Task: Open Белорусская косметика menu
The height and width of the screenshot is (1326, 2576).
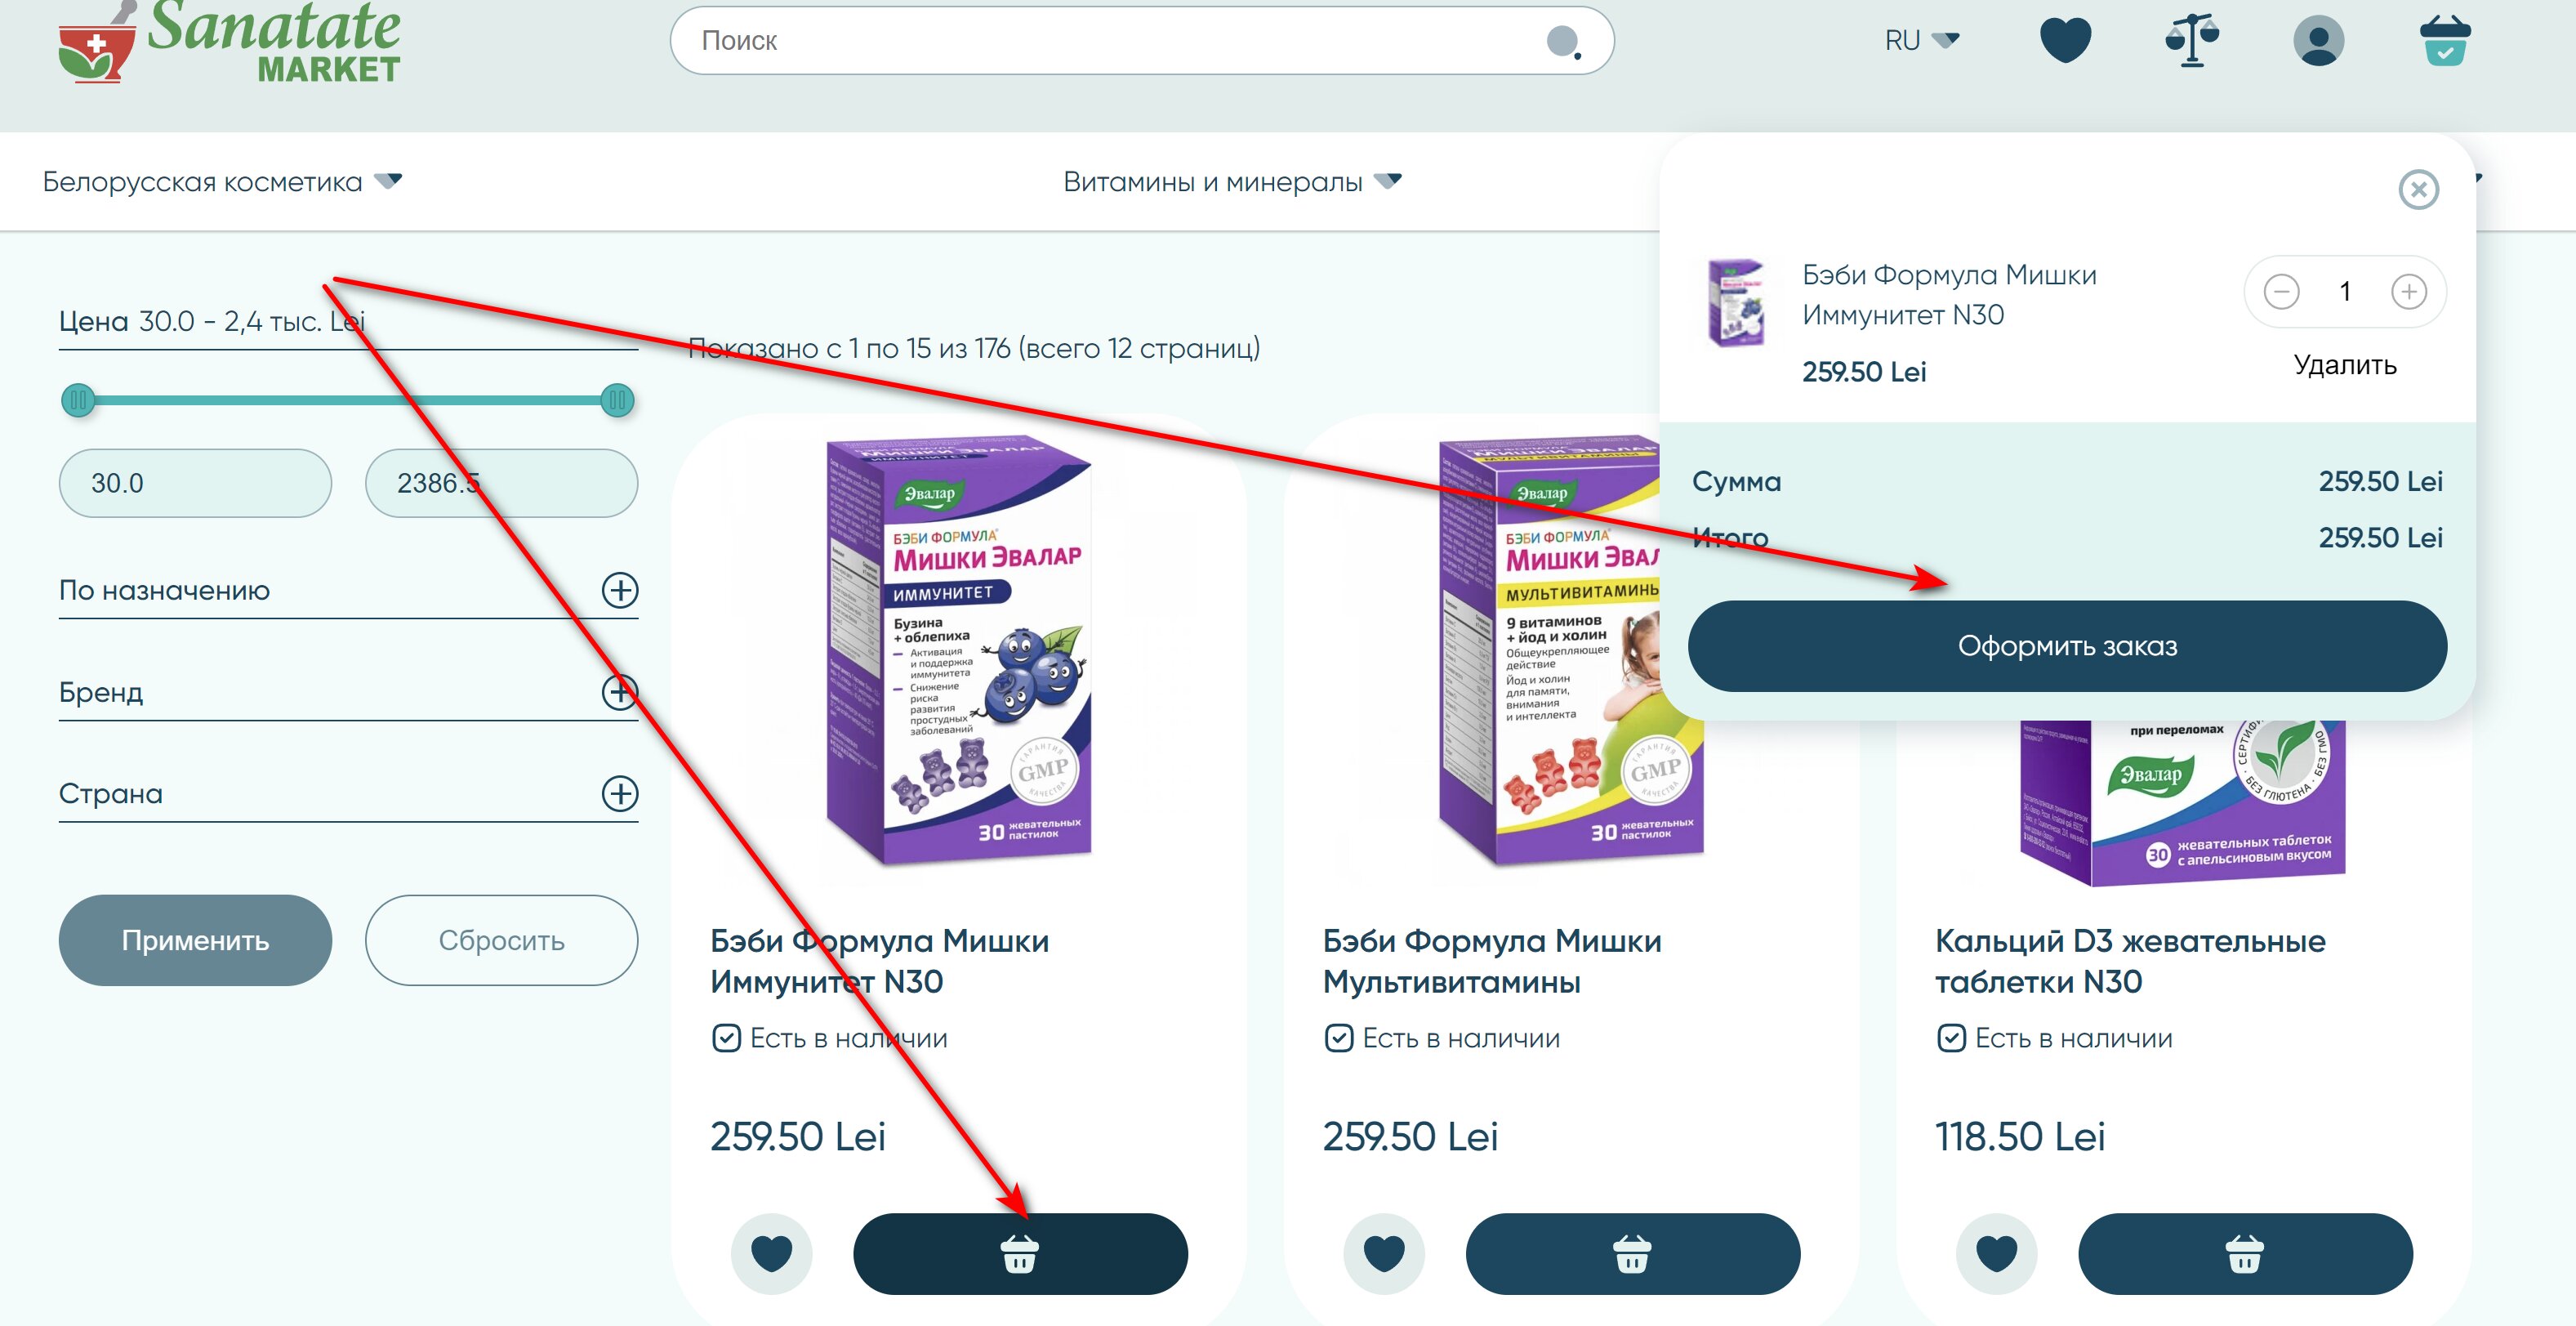Action: (x=222, y=182)
